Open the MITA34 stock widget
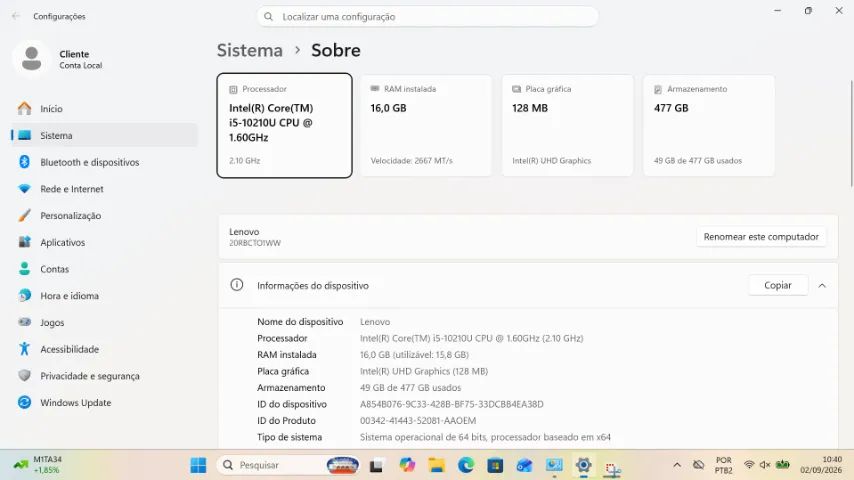854x480 pixels. [38, 464]
